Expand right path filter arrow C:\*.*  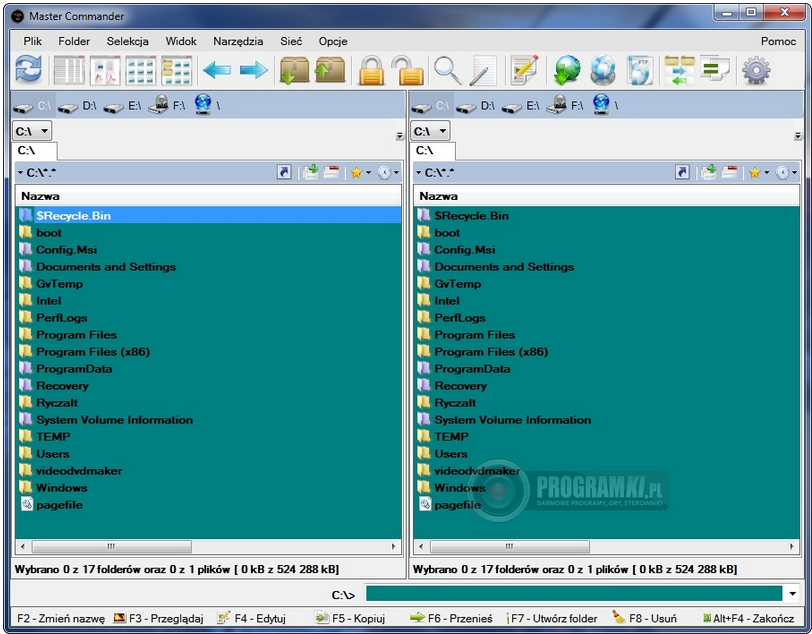click(418, 172)
